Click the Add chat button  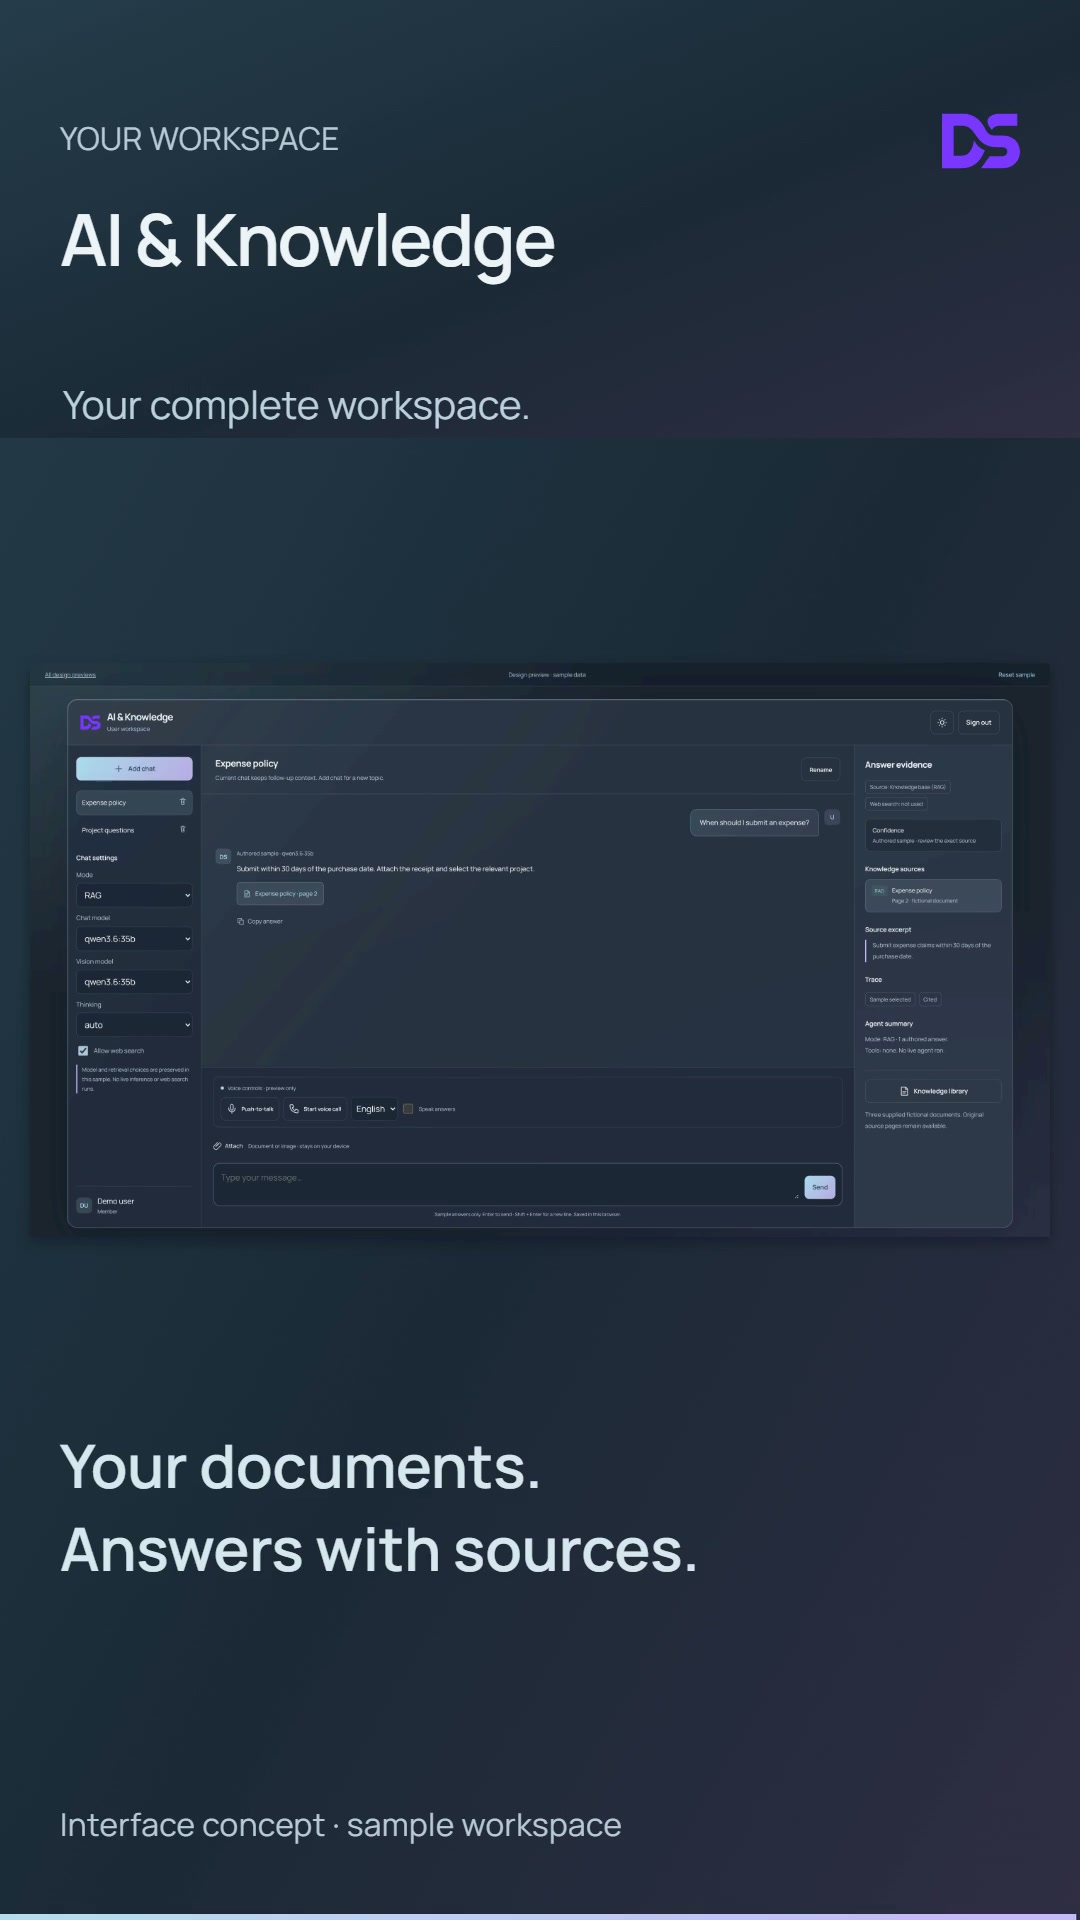point(134,769)
